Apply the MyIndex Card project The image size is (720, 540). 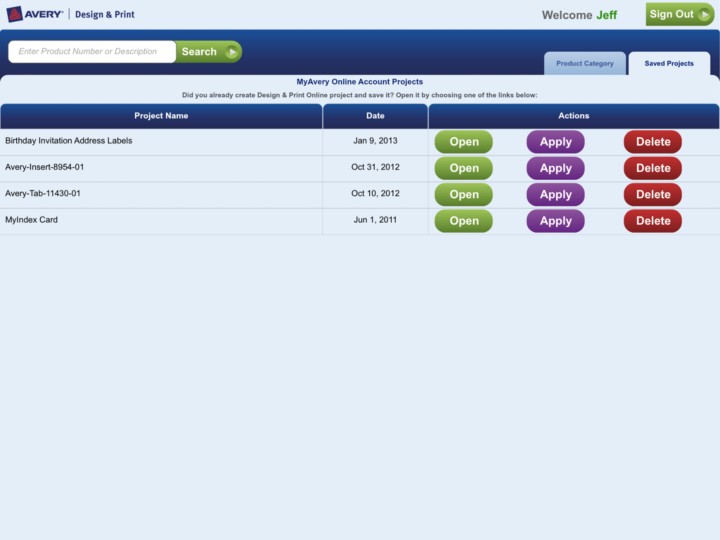tap(555, 221)
